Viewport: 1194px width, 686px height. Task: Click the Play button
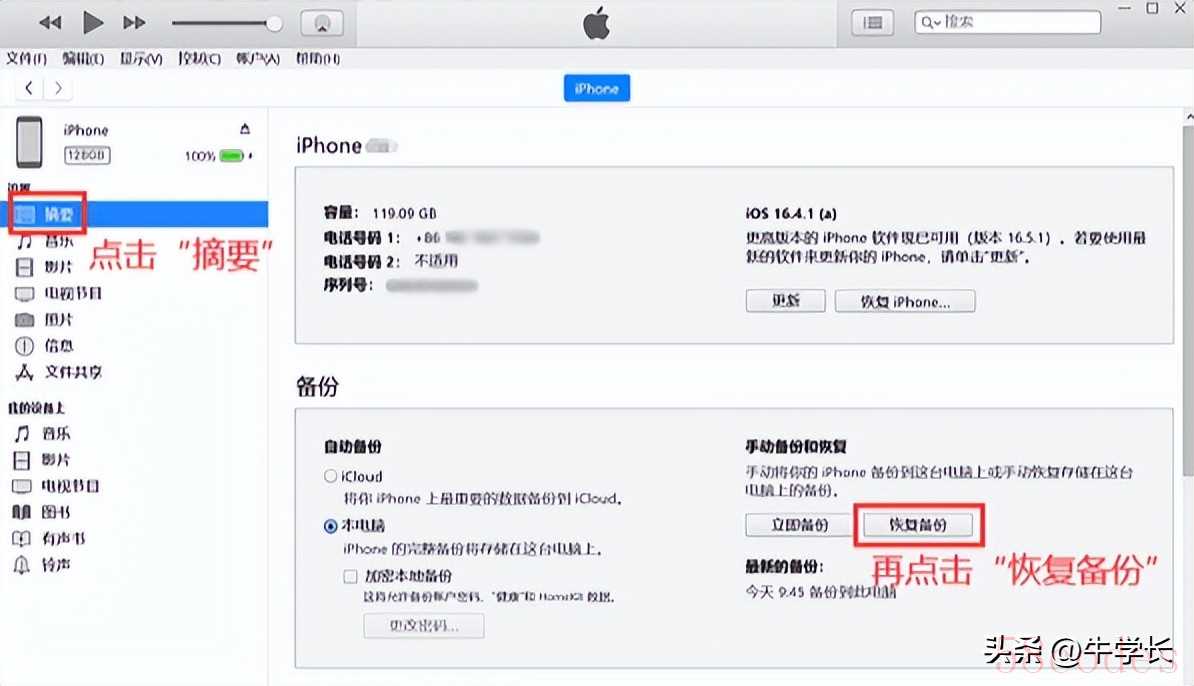click(93, 23)
